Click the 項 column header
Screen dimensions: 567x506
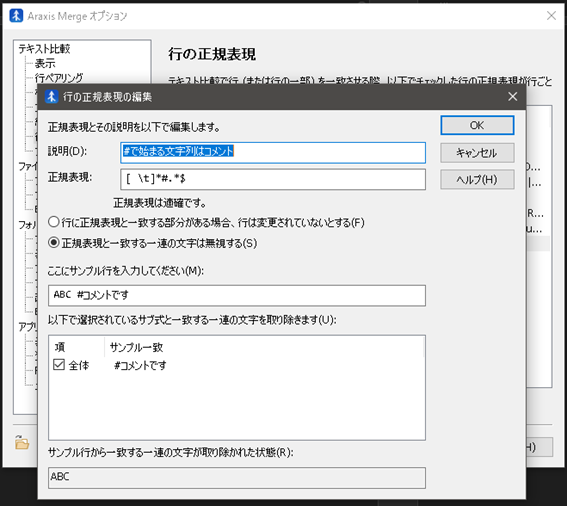(x=77, y=347)
